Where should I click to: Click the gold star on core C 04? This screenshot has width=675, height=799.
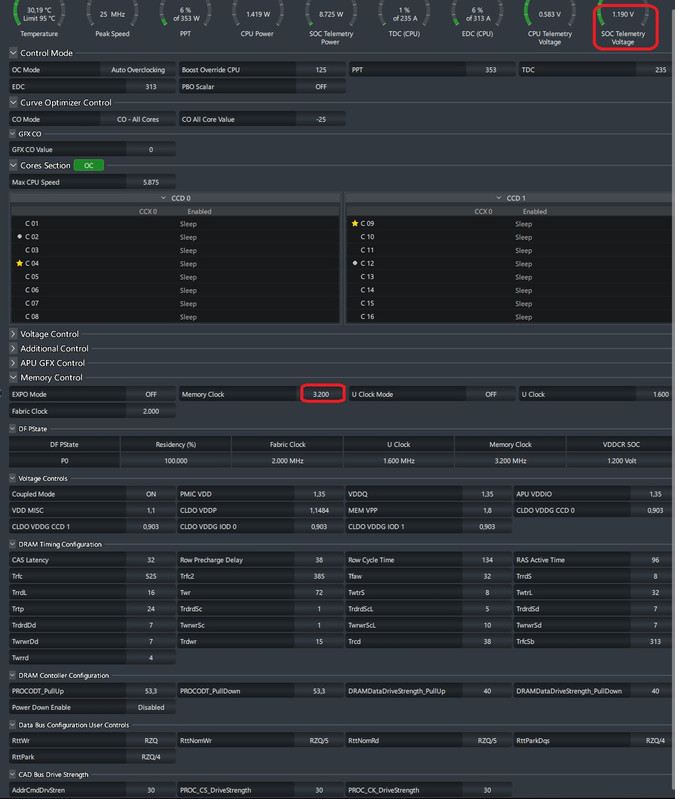(19, 263)
